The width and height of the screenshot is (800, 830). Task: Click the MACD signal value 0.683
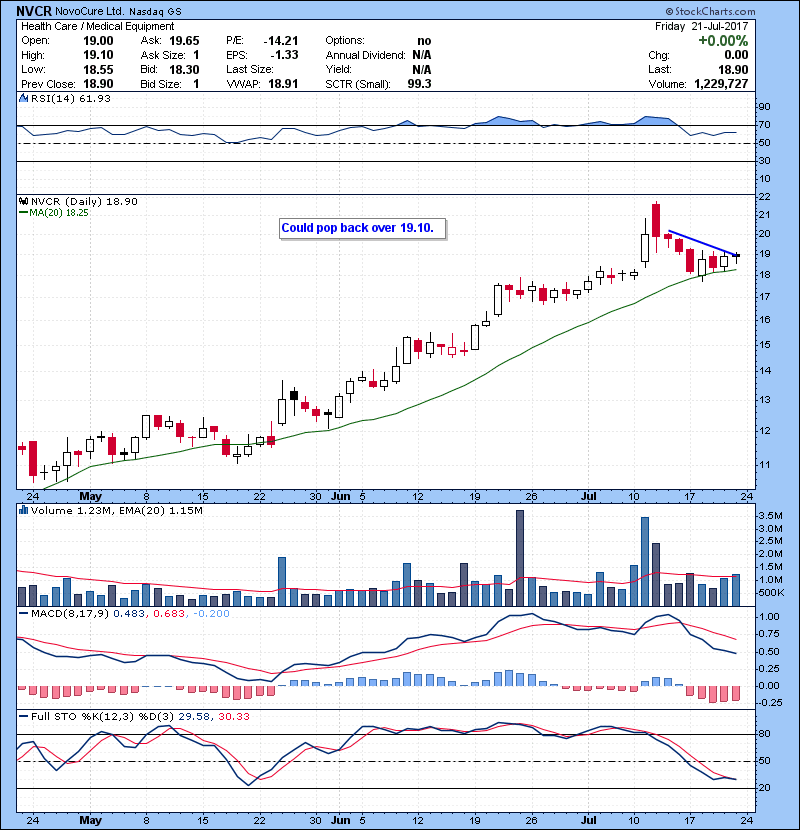(168, 614)
